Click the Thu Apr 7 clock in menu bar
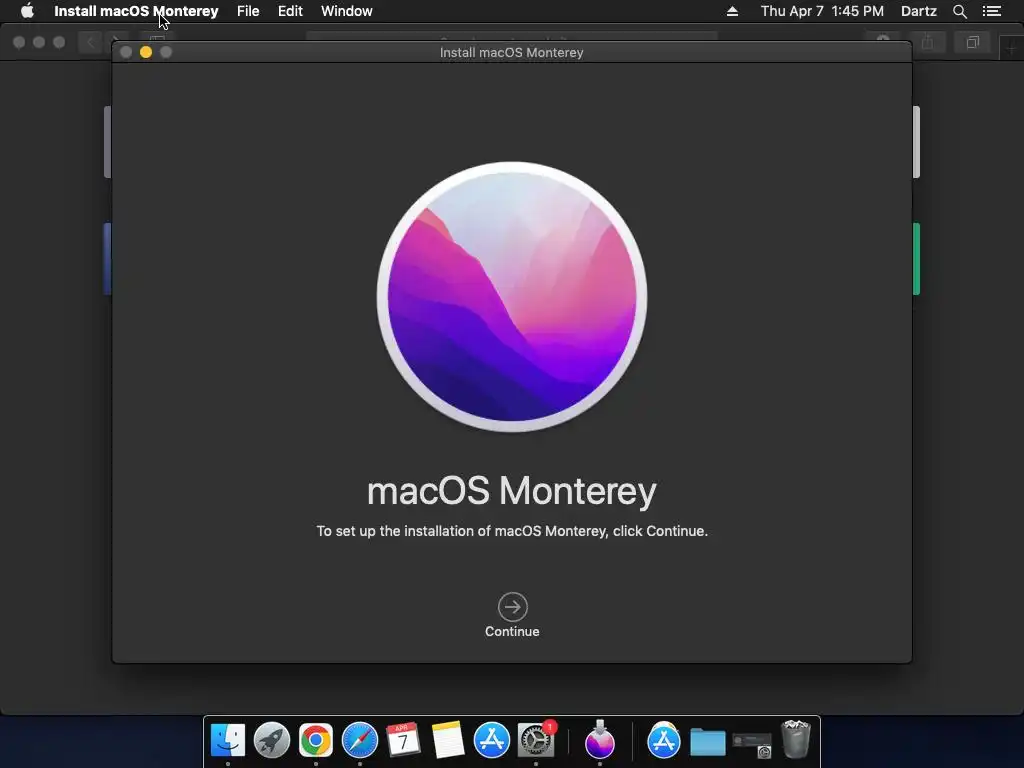This screenshot has height=768, width=1024. point(822,11)
